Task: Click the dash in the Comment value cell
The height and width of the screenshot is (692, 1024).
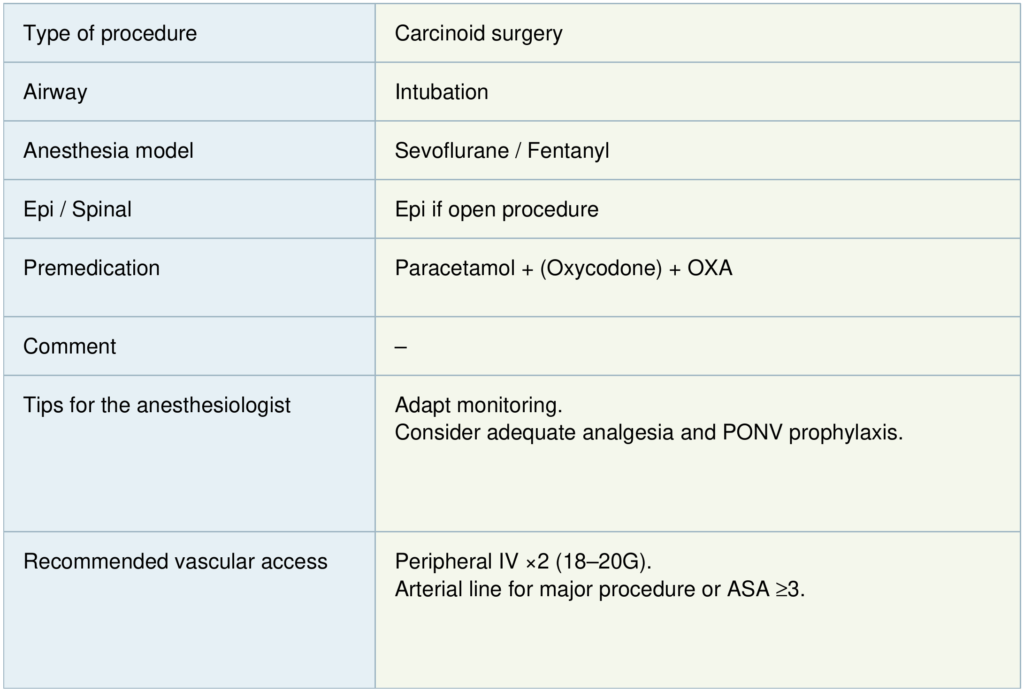Action: point(401,346)
